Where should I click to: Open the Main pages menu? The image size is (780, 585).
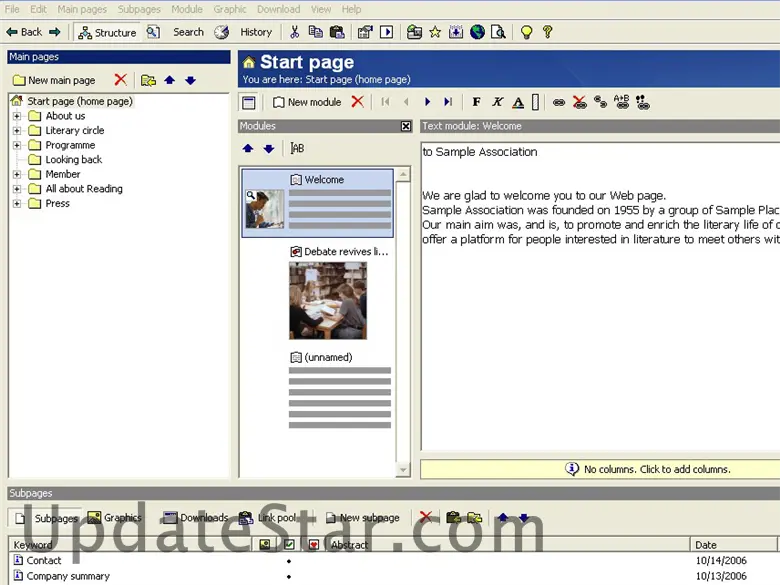point(82,9)
